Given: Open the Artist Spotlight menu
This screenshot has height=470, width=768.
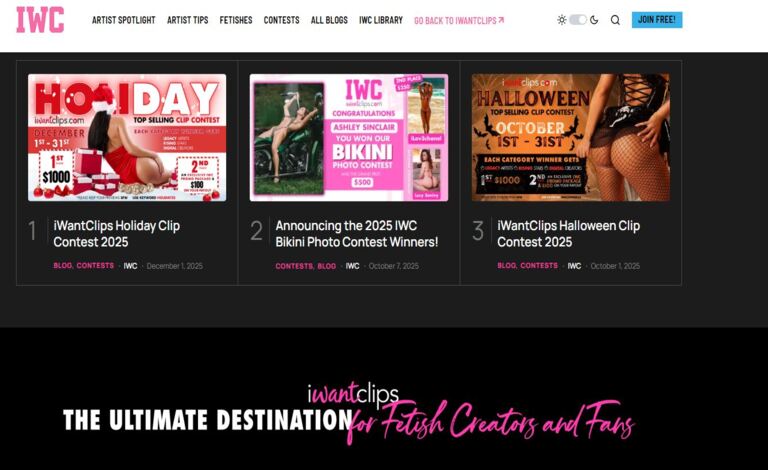Looking at the screenshot, I should 123,20.
